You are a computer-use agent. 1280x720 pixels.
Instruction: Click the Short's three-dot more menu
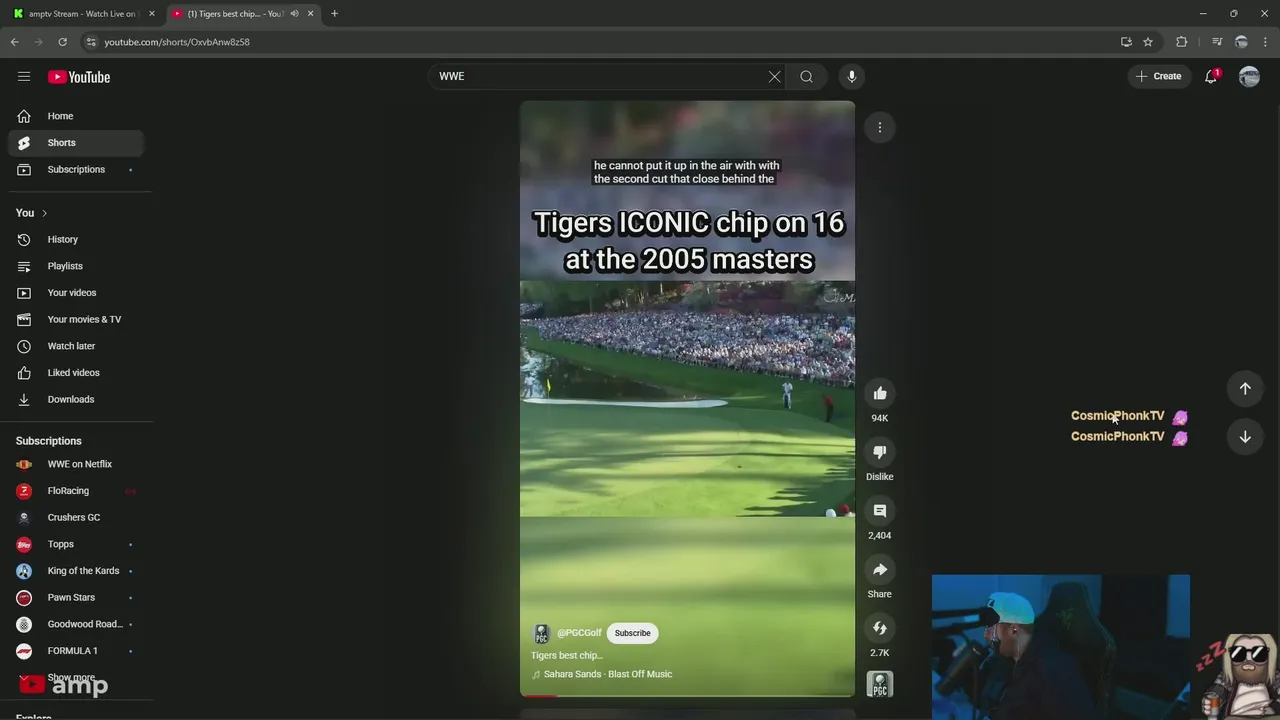coord(880,127)
